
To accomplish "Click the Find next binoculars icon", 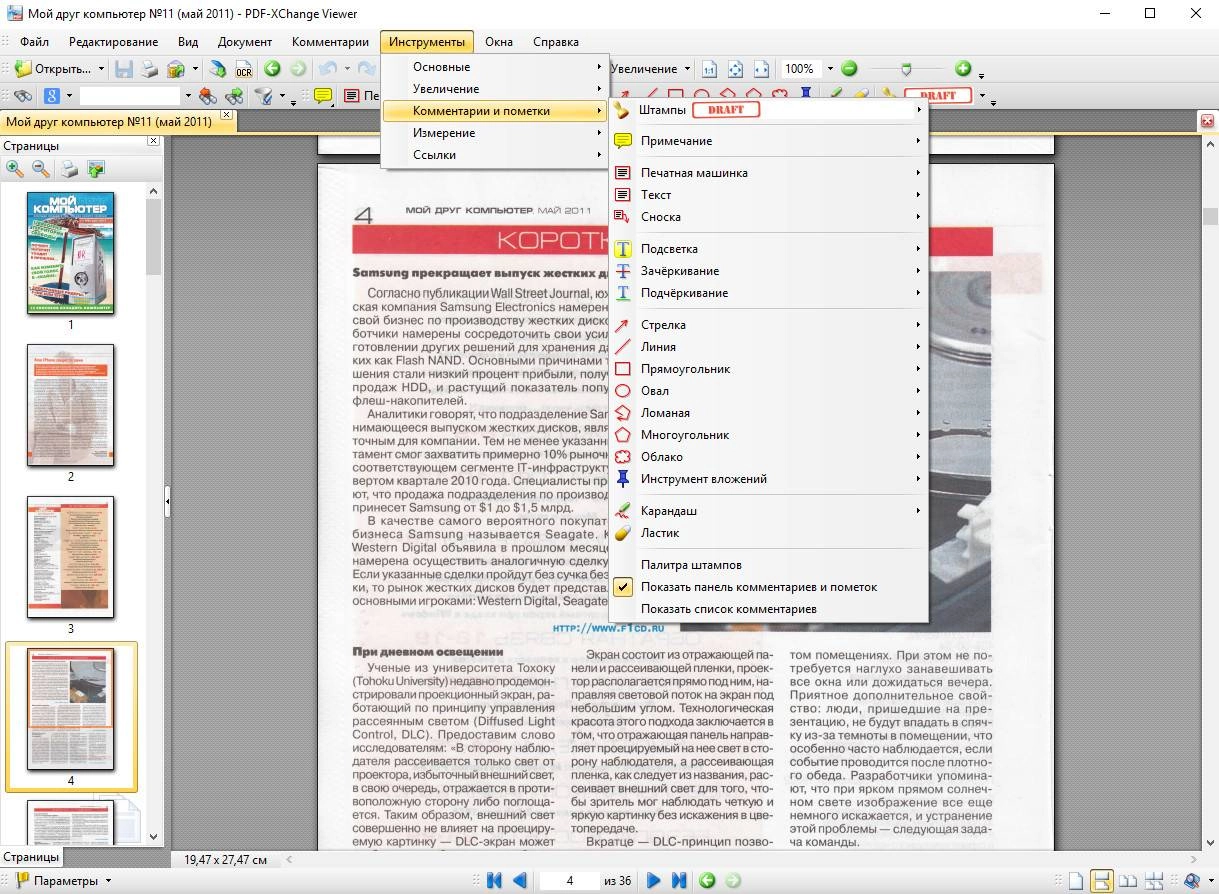I will (x=235, y=96).
